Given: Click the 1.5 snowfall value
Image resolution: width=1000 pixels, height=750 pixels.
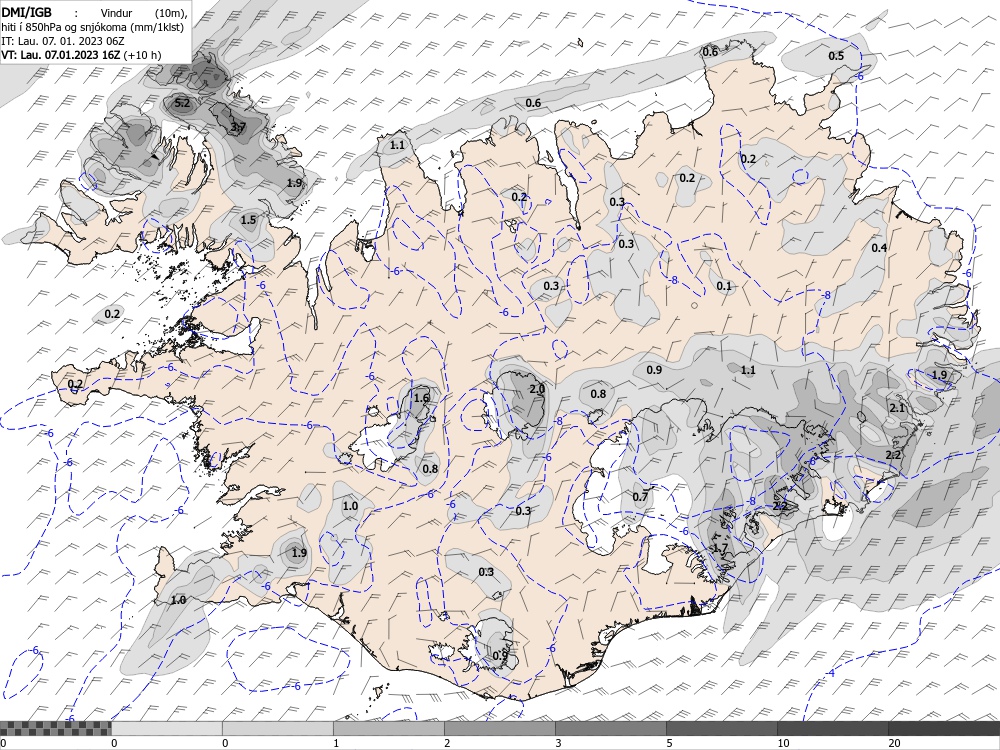Looking at the screenshot, I should click(248, 220).
